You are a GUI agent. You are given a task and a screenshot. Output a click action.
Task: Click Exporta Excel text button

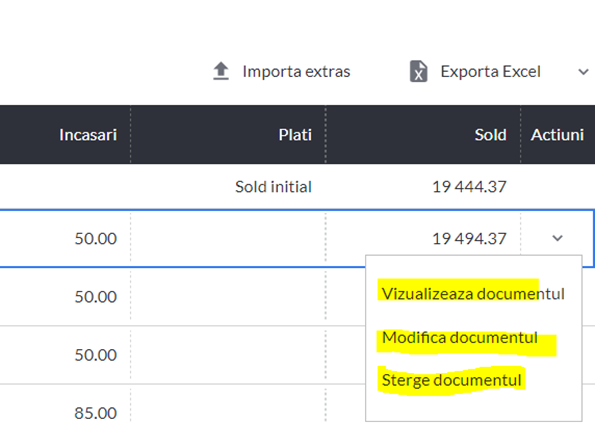[x=490, y=71]
